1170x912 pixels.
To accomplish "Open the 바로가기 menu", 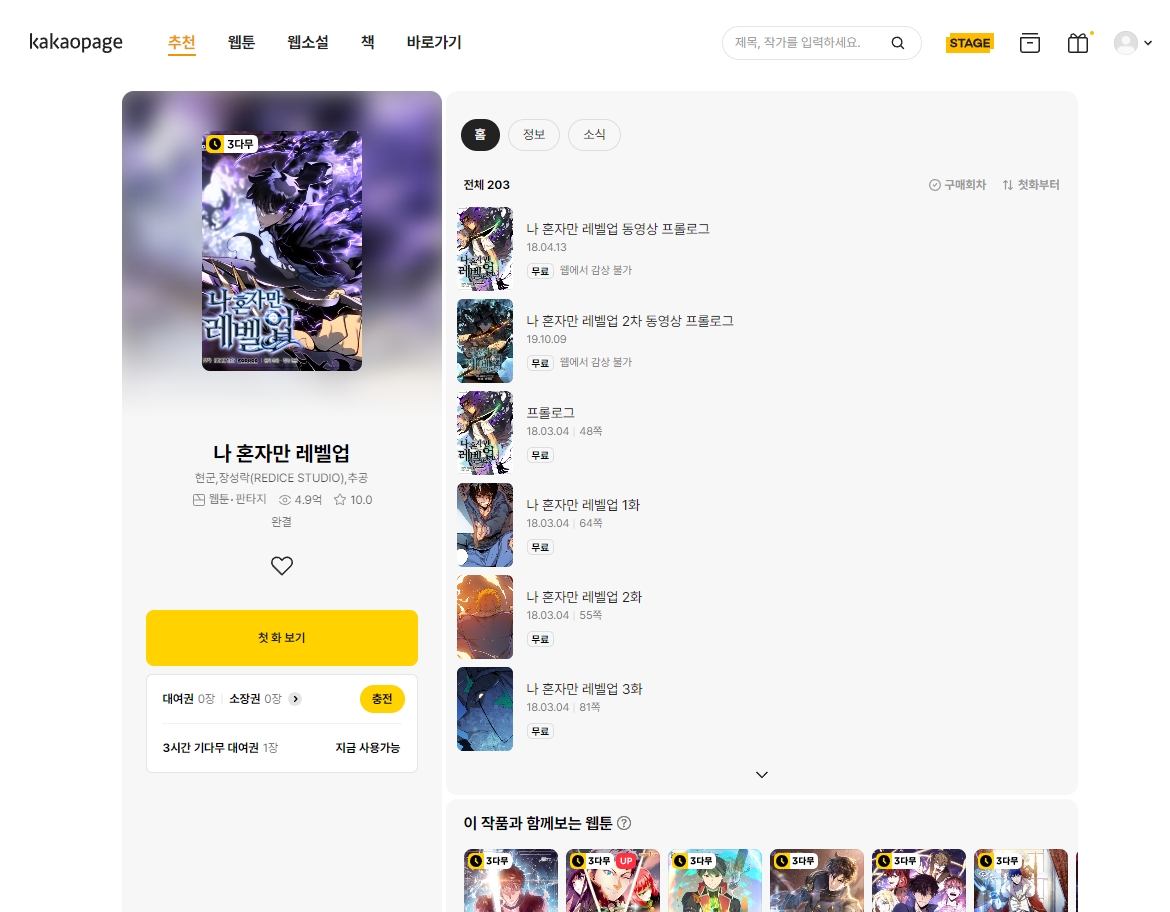I will click(x=434, y=43).
